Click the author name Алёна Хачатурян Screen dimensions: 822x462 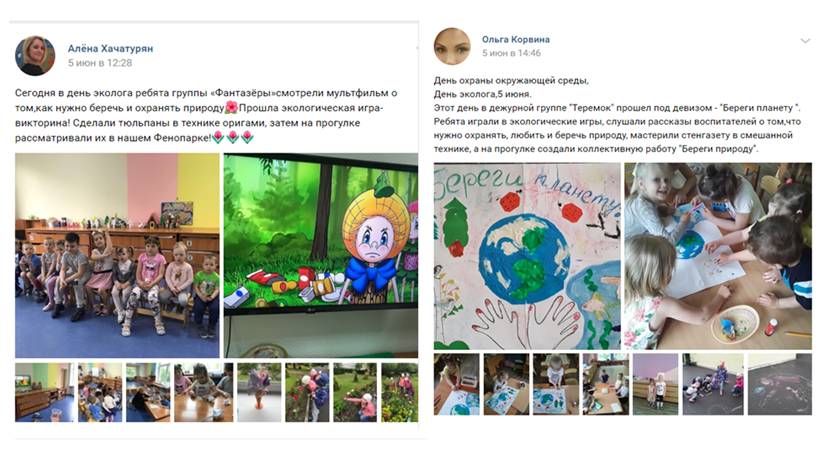[x=110, y=48]
